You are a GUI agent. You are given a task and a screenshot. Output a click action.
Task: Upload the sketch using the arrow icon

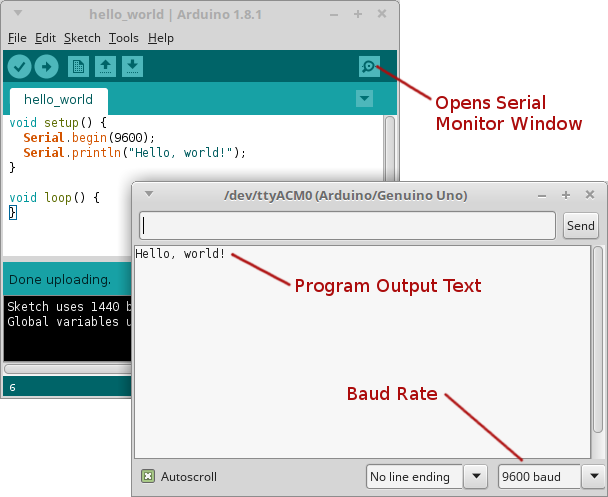coord(47,67)
